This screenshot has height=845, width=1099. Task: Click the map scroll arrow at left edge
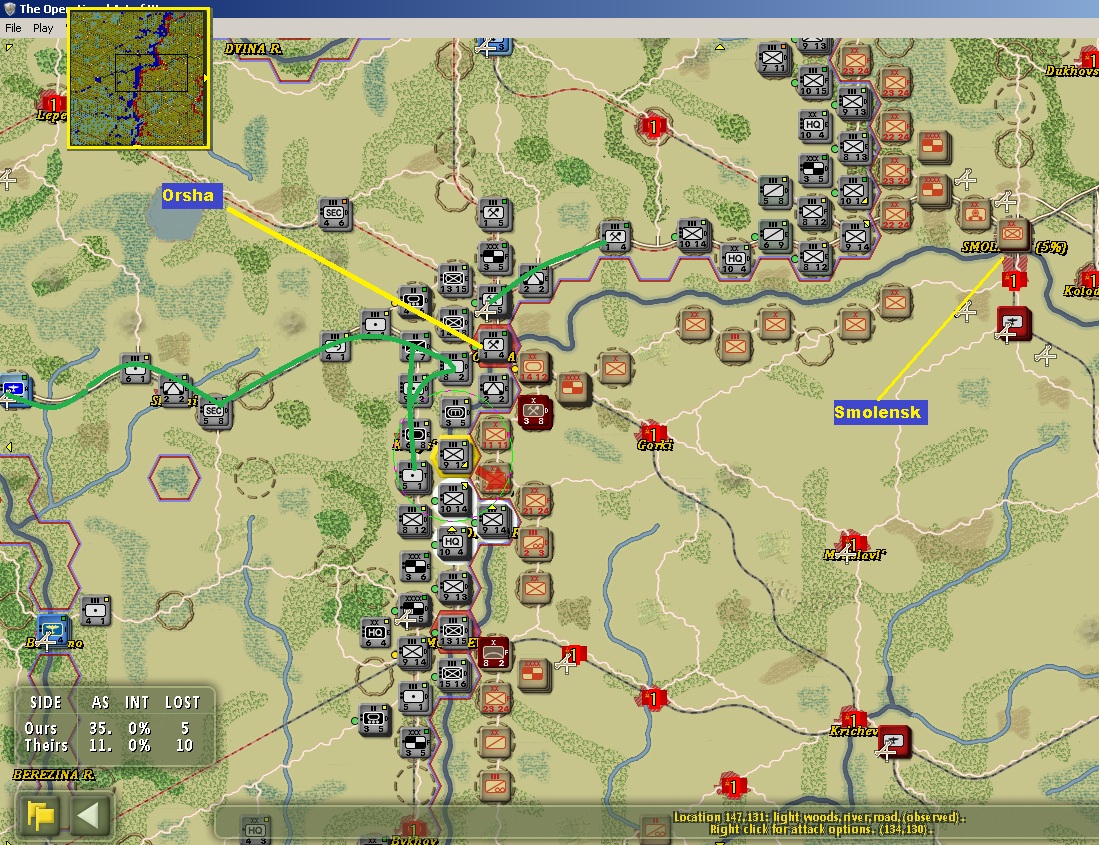coord(8,446)
